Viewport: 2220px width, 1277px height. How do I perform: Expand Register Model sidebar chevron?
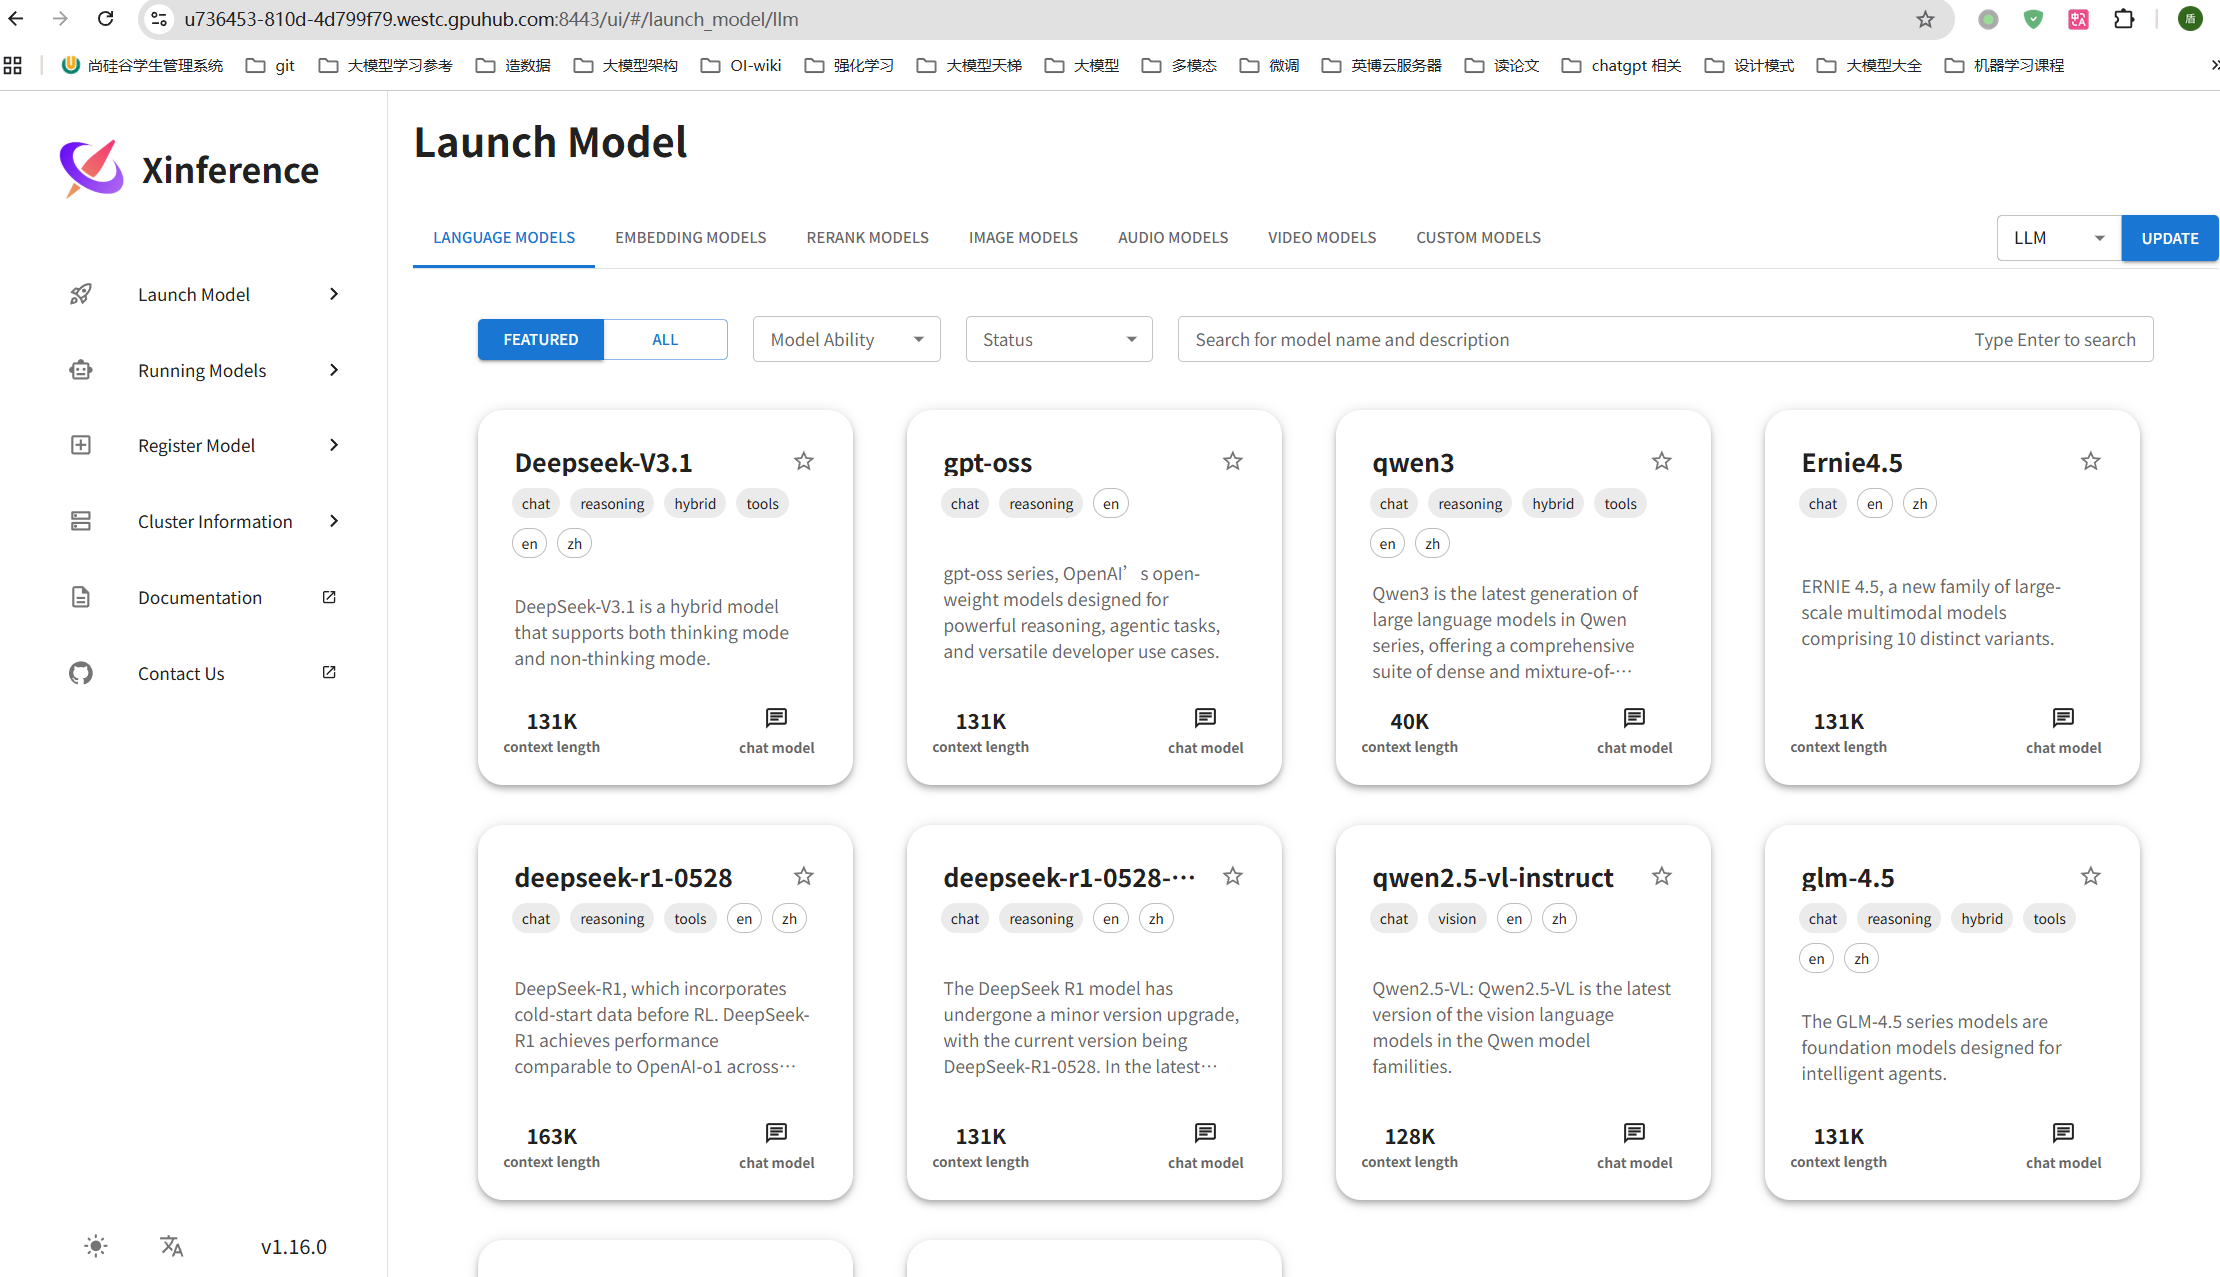point(334,445)
